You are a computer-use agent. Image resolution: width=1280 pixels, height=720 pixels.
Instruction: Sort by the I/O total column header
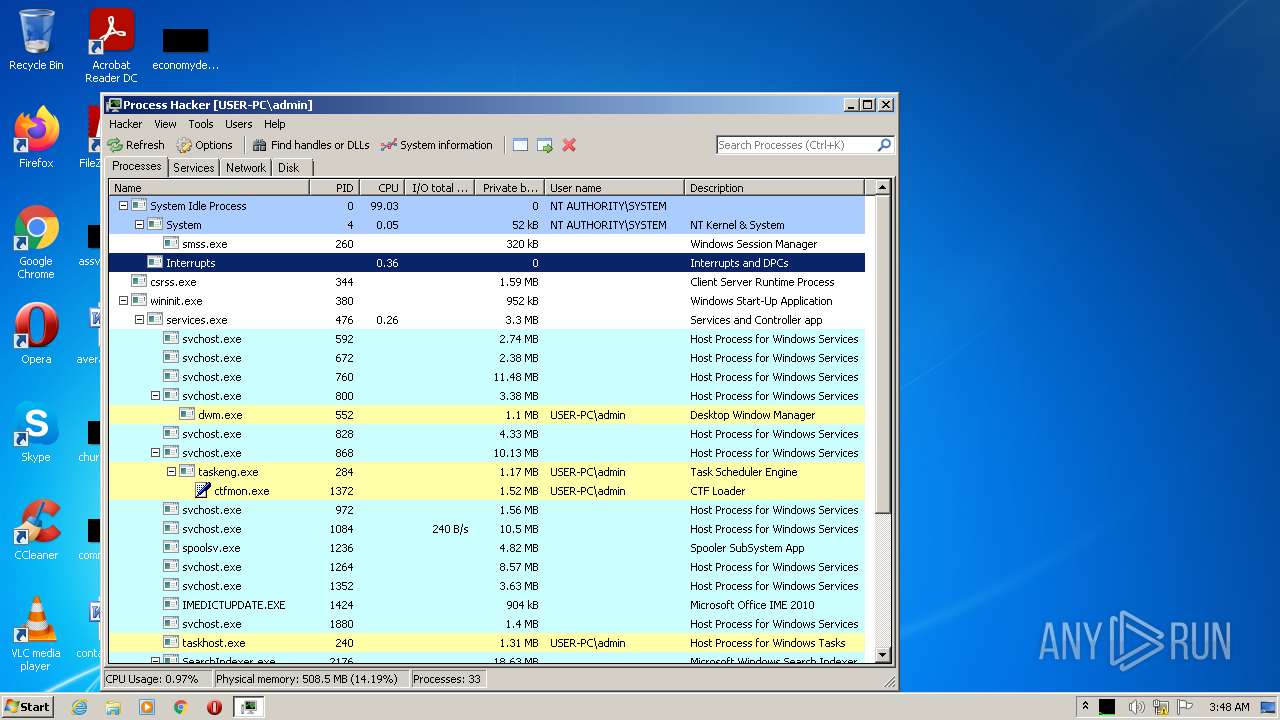(x=439, y=188)
